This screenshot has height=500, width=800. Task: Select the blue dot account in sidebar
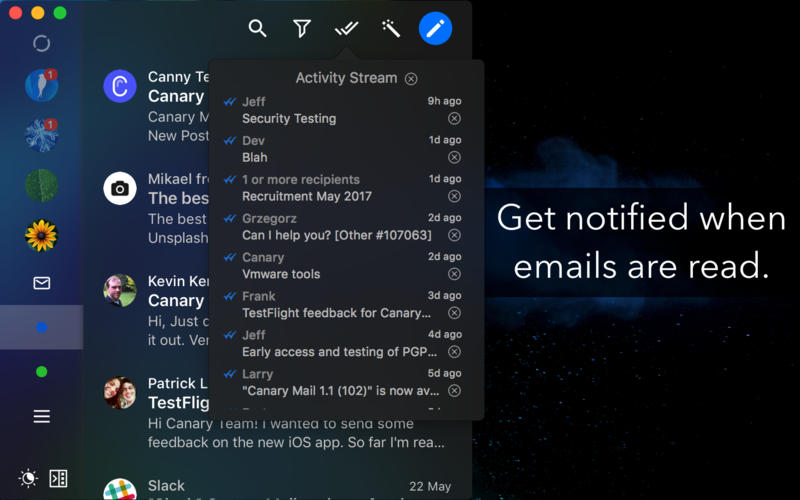coord(42,327)
